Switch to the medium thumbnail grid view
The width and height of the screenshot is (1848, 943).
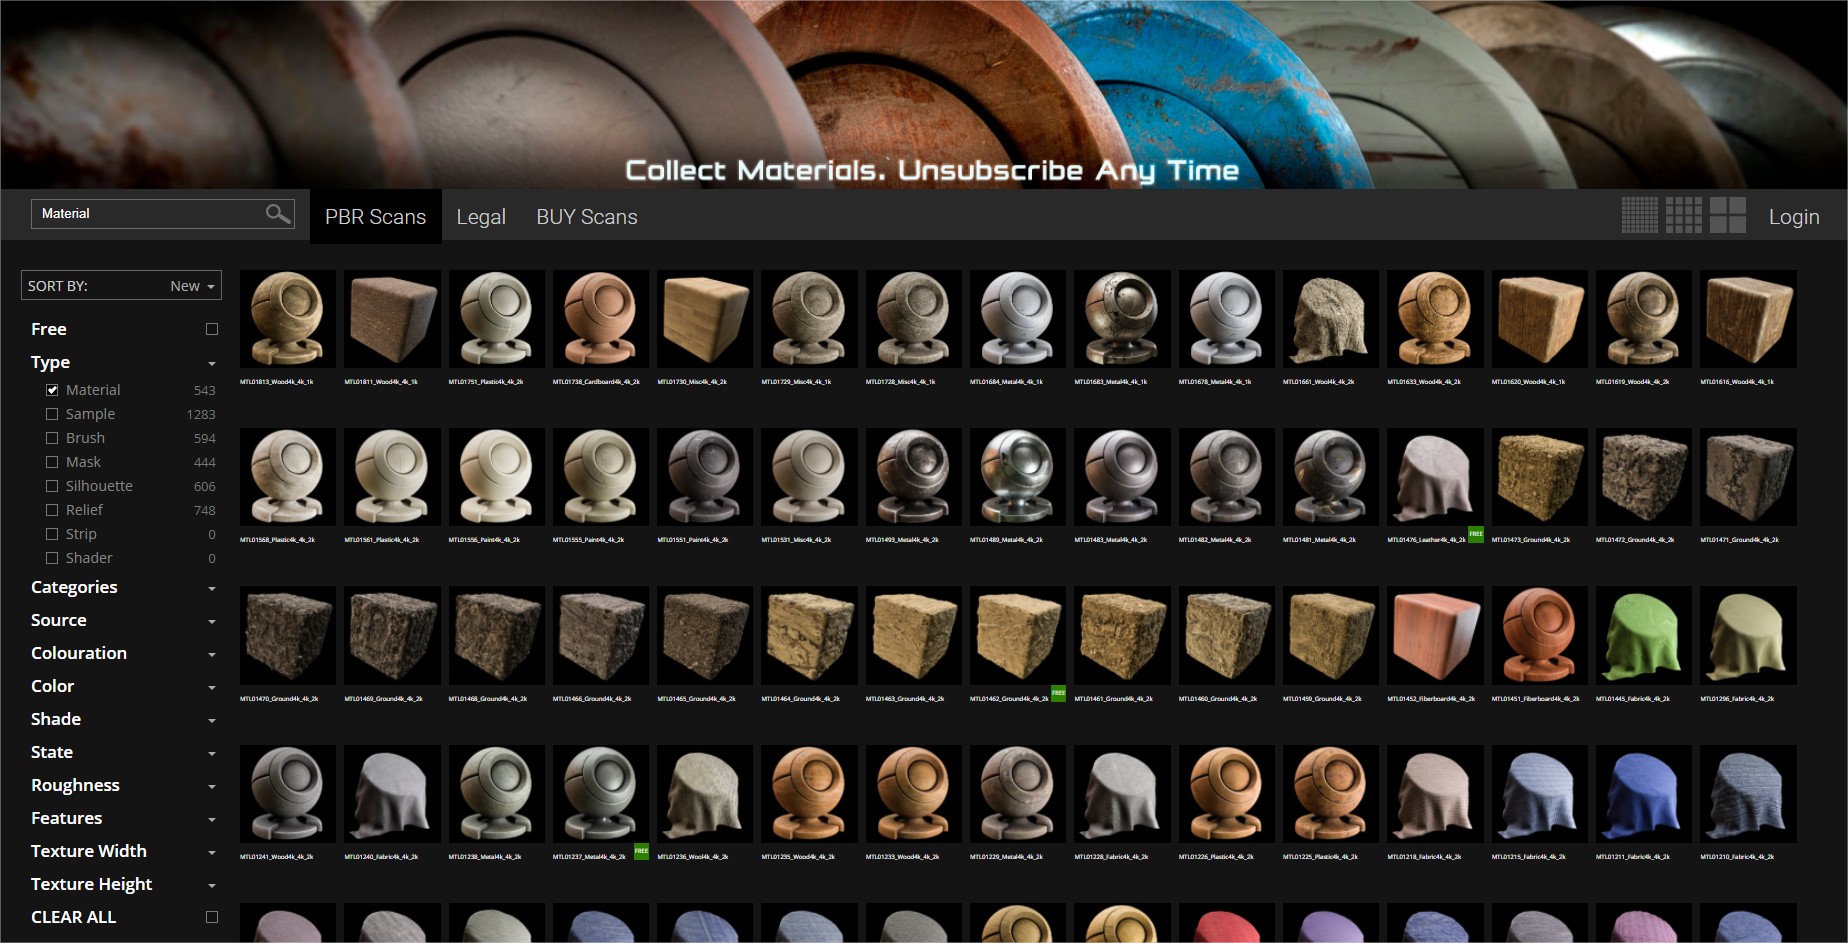(1683, 215)
